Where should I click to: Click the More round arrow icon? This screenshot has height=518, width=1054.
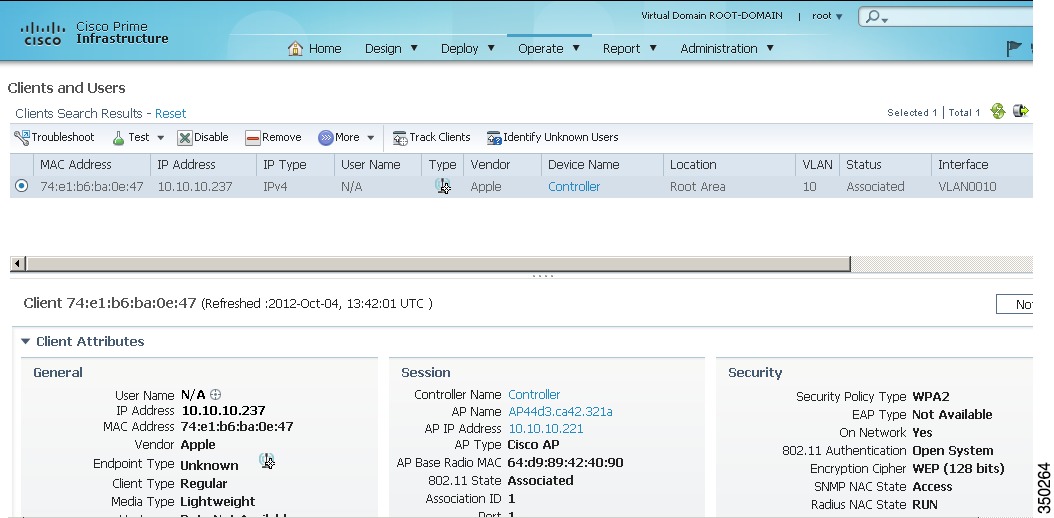(325, 138)
